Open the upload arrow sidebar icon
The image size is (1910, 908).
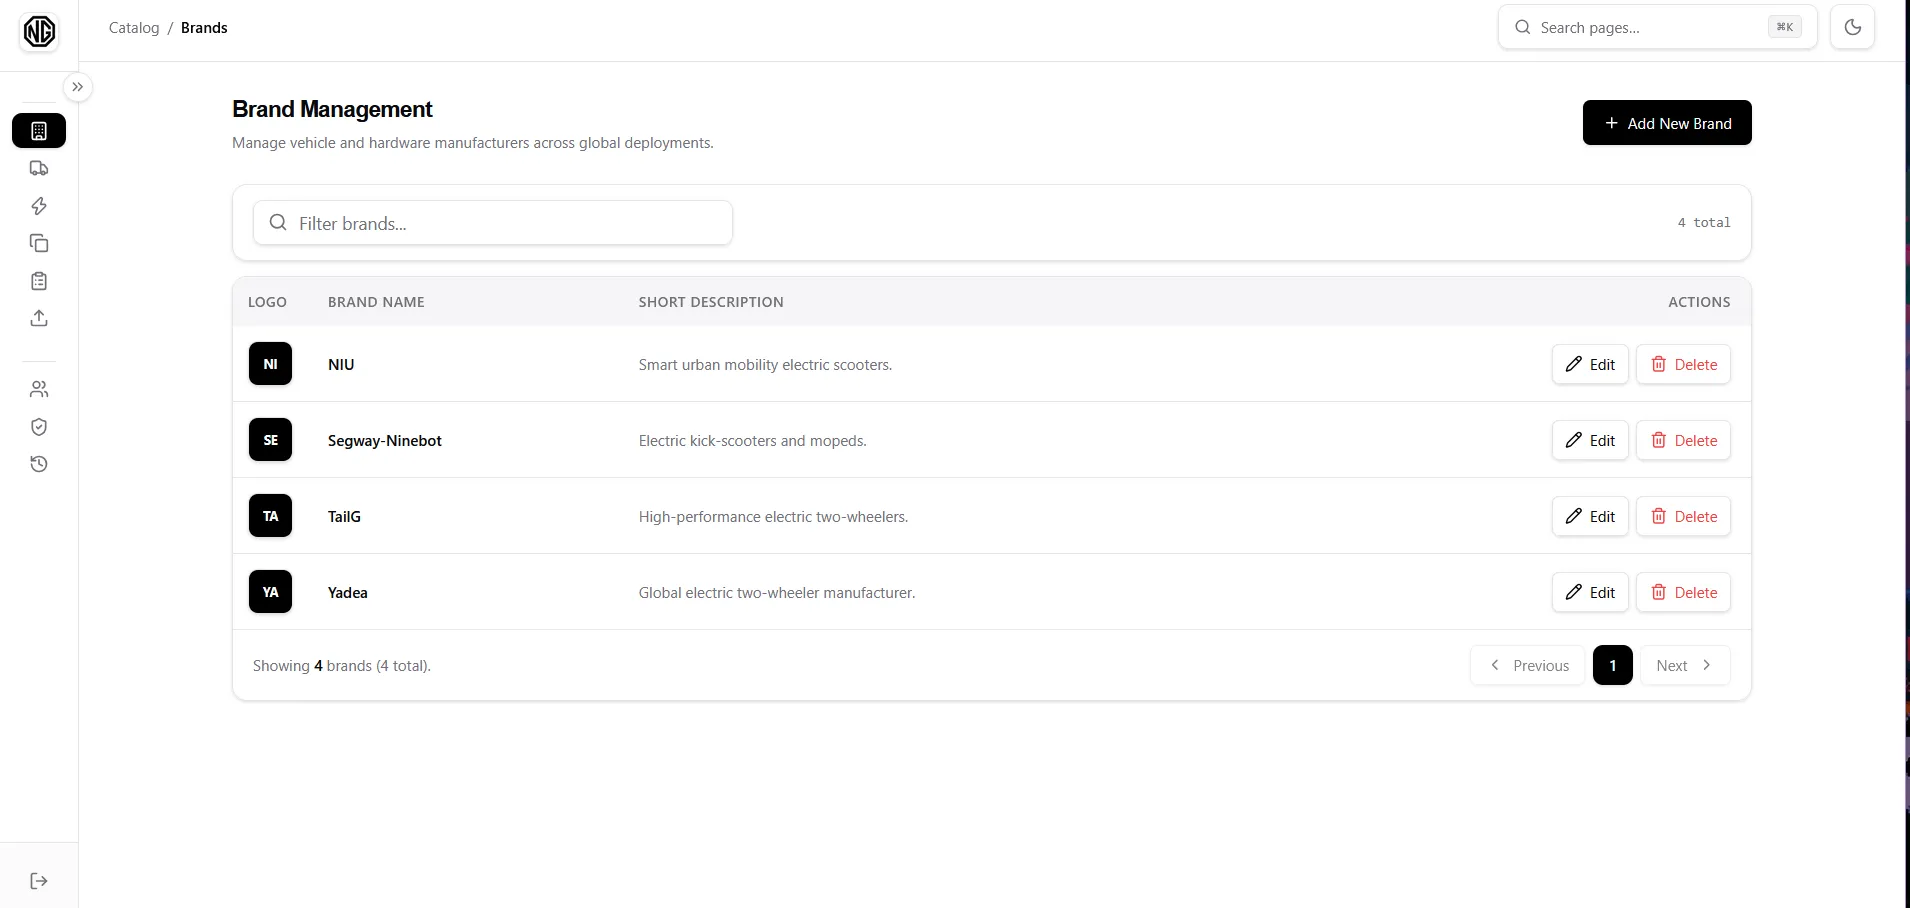(x=39, y=318)
